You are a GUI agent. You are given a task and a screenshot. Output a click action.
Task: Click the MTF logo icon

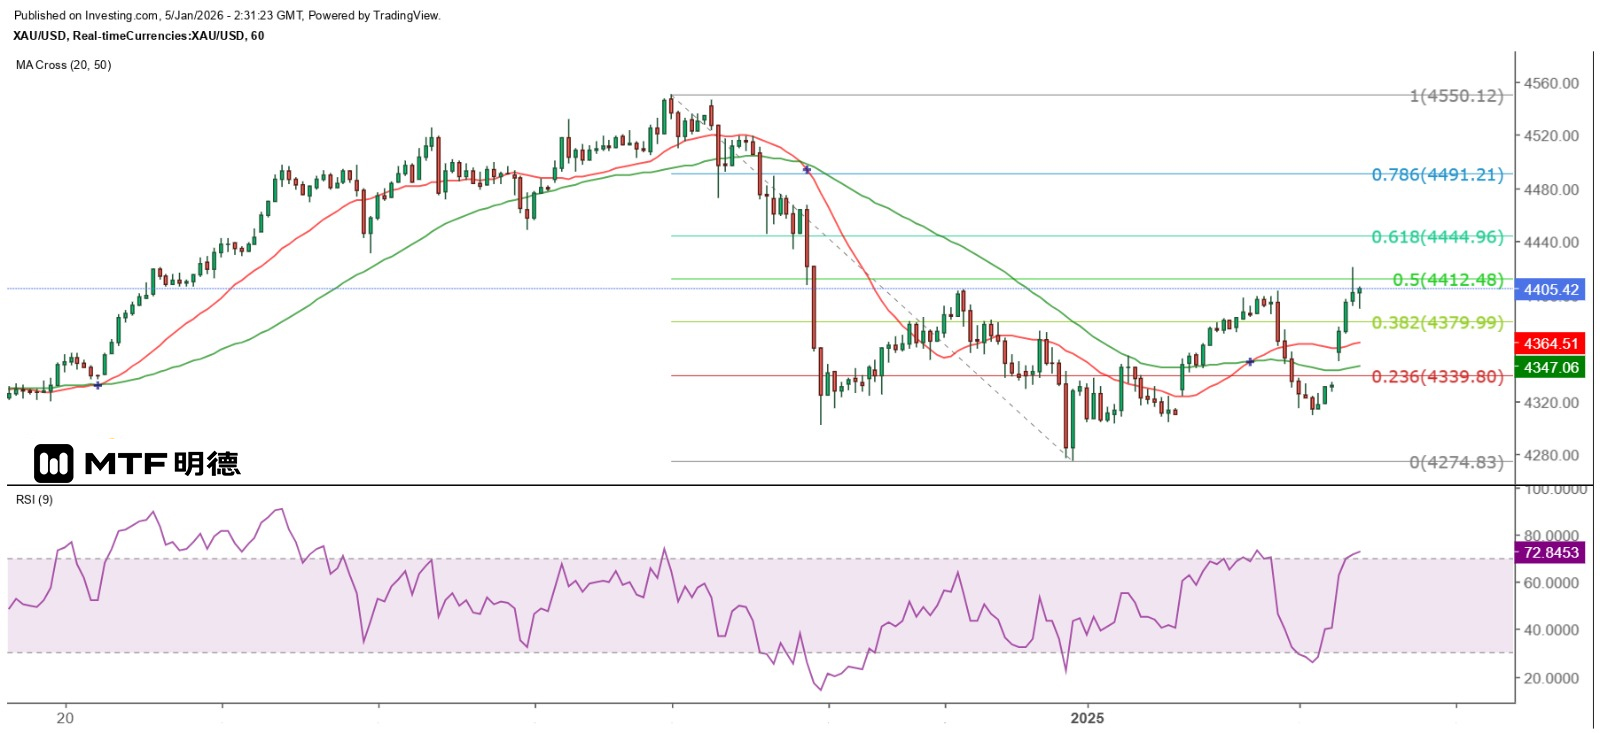pyautogui.click(x=54, y=464)
